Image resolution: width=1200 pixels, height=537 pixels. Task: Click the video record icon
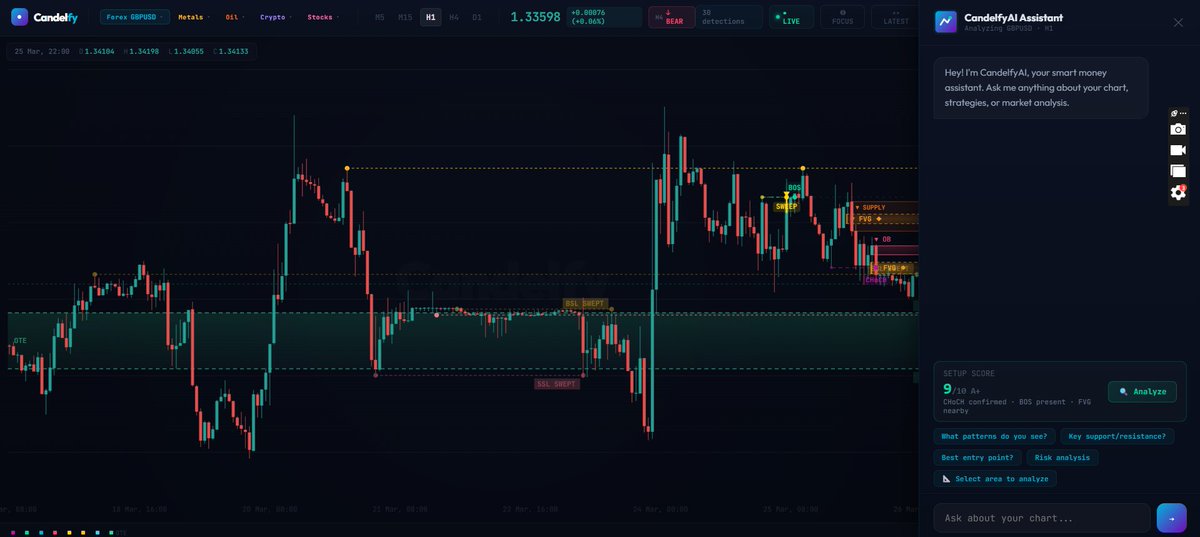(x=1178, y=150)
